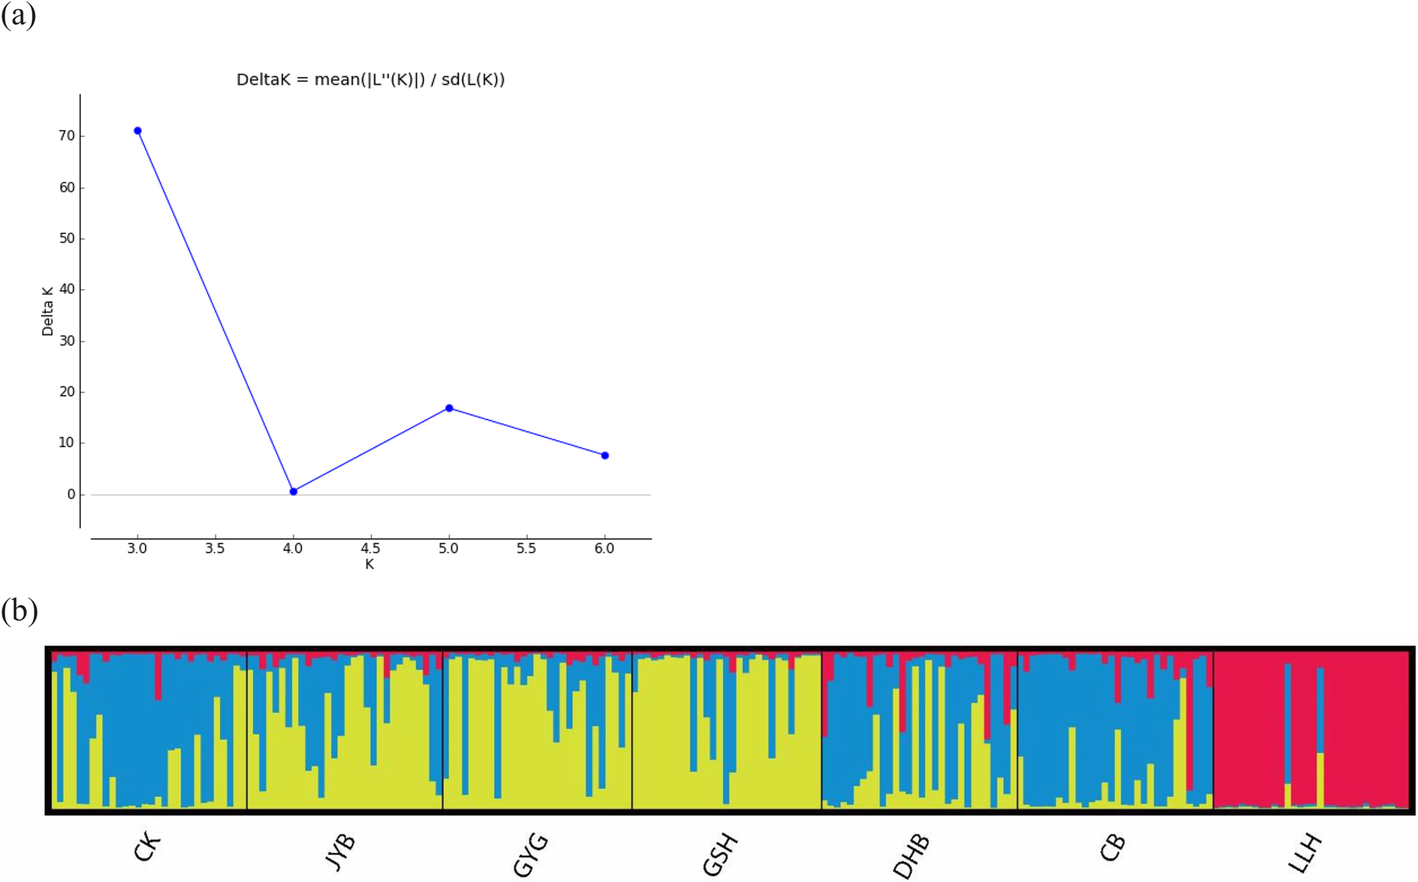Click the LLH population label
This screenshot has height=882, width=1418.
coord(1304,853)
